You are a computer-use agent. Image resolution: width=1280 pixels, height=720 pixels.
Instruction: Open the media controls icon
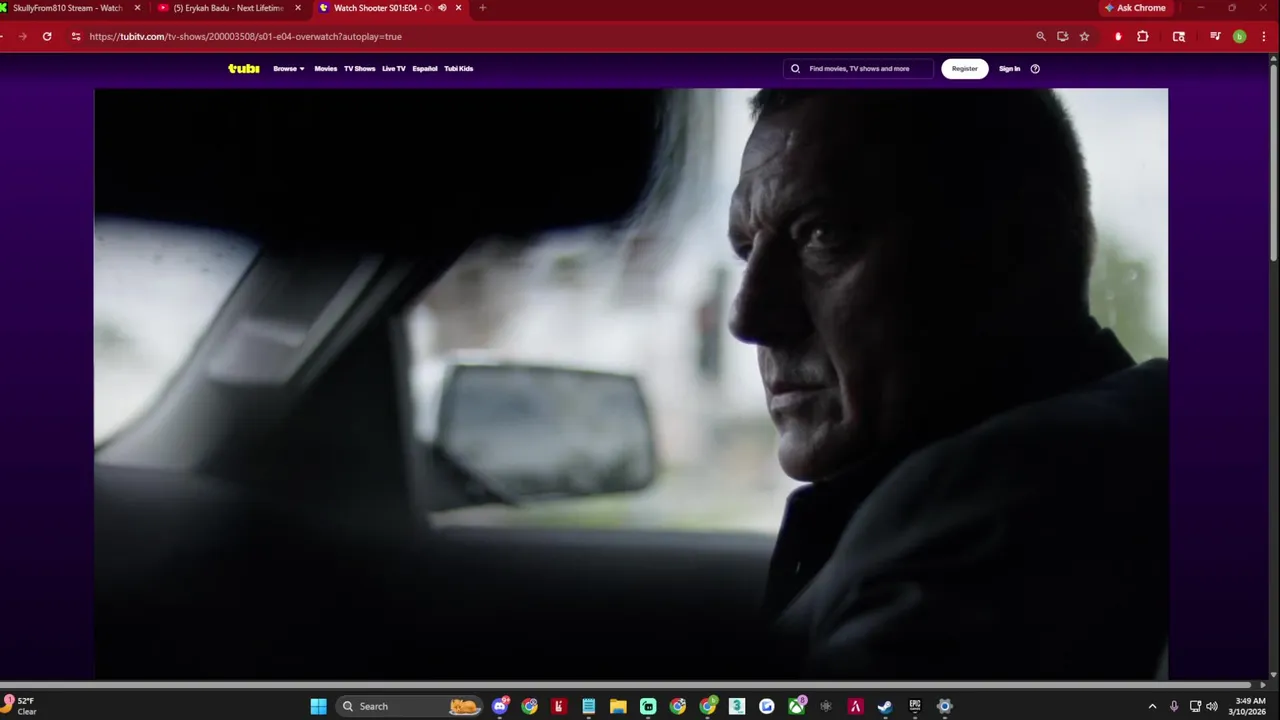tap(1215, 36)
